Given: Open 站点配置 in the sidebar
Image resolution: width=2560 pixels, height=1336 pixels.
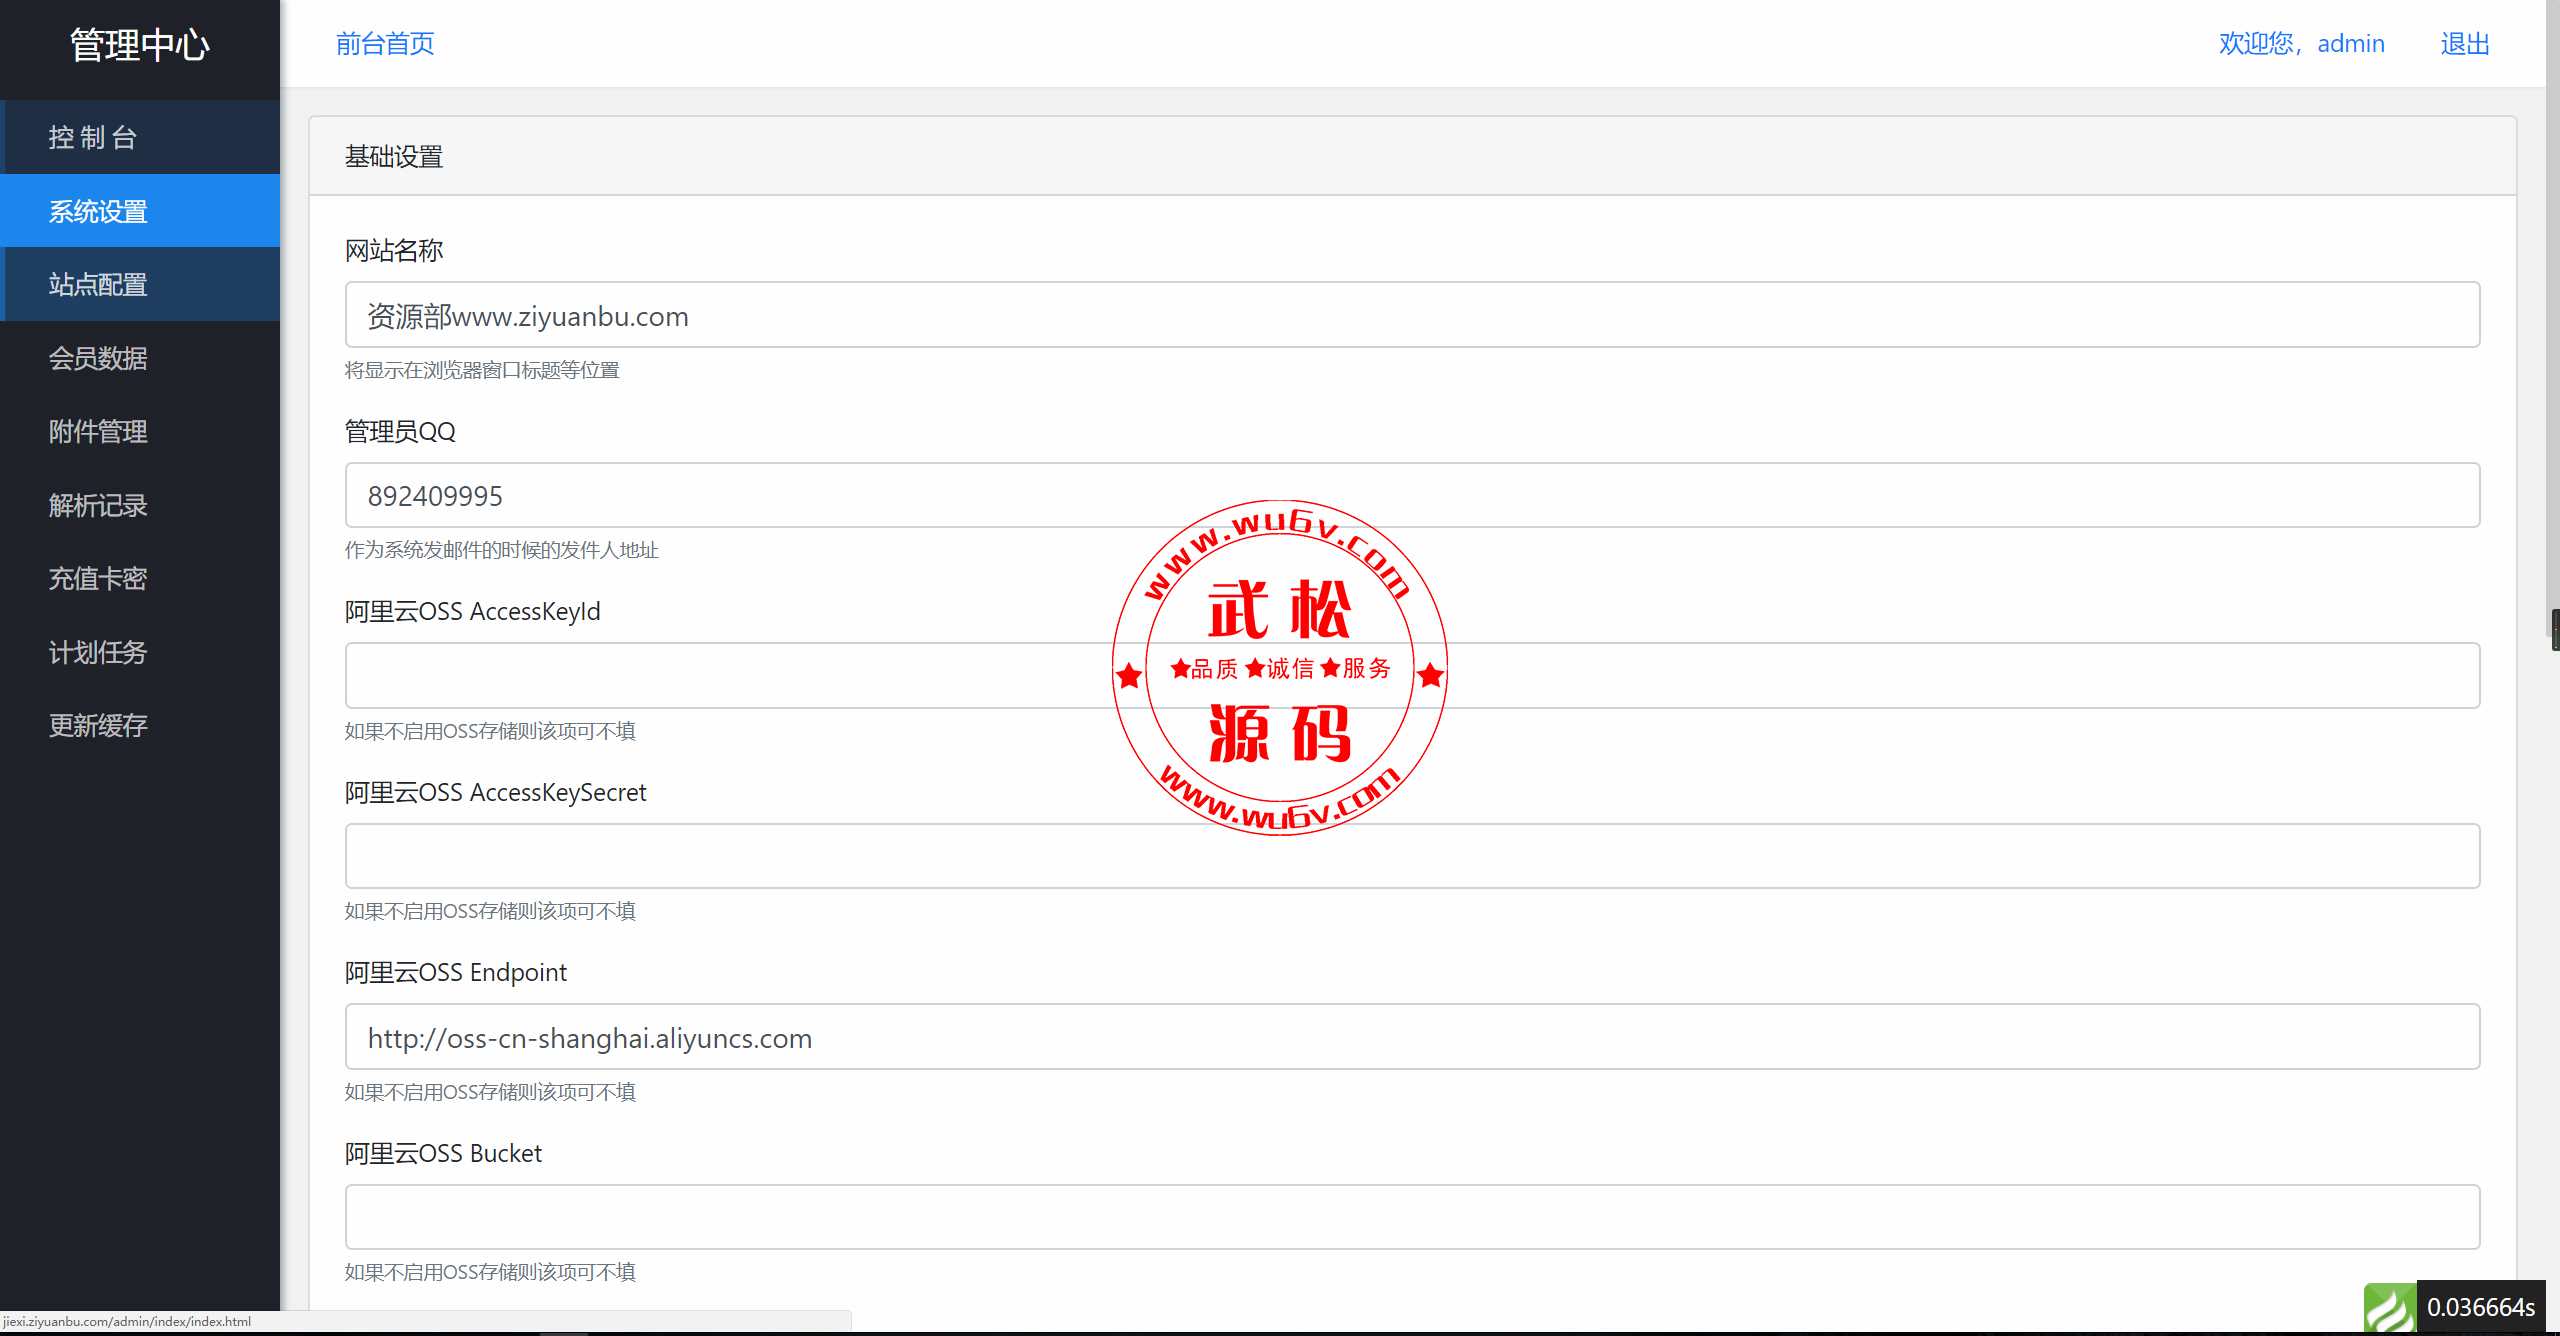Looking at the screenshot, I should point(140,284).
